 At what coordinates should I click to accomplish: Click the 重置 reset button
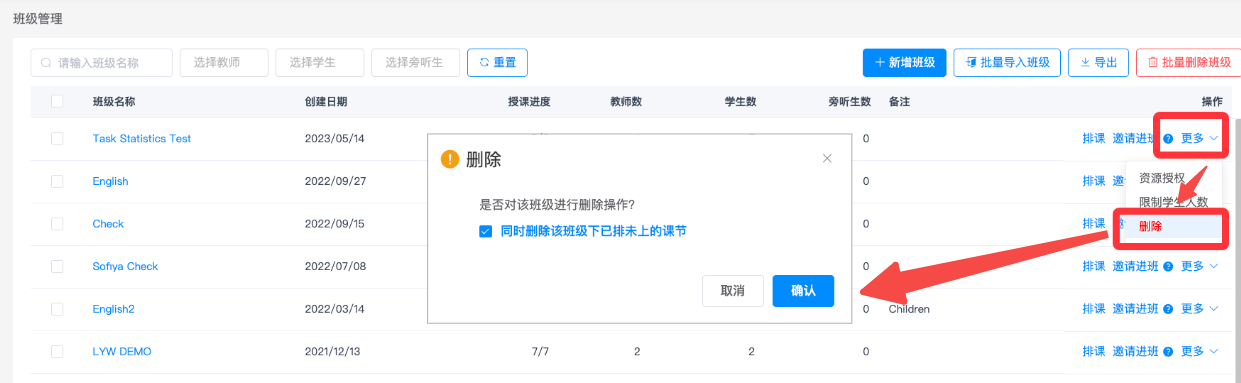[497, 62]
